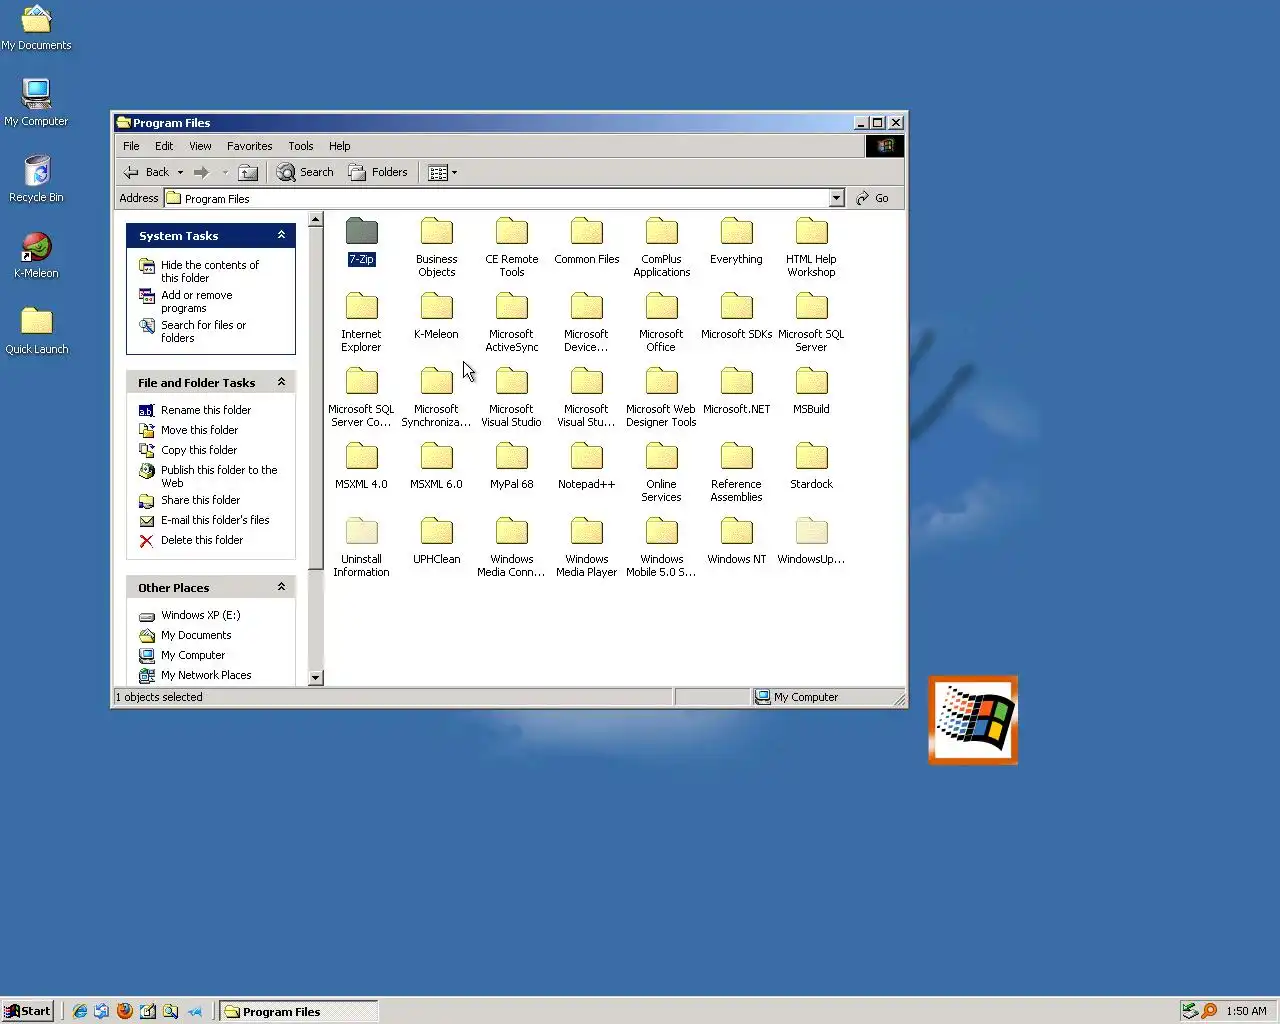Click the Internet Explorer quick launch icon
This screenshot has height=1024, width=1280.
[x=79, y=1011]
